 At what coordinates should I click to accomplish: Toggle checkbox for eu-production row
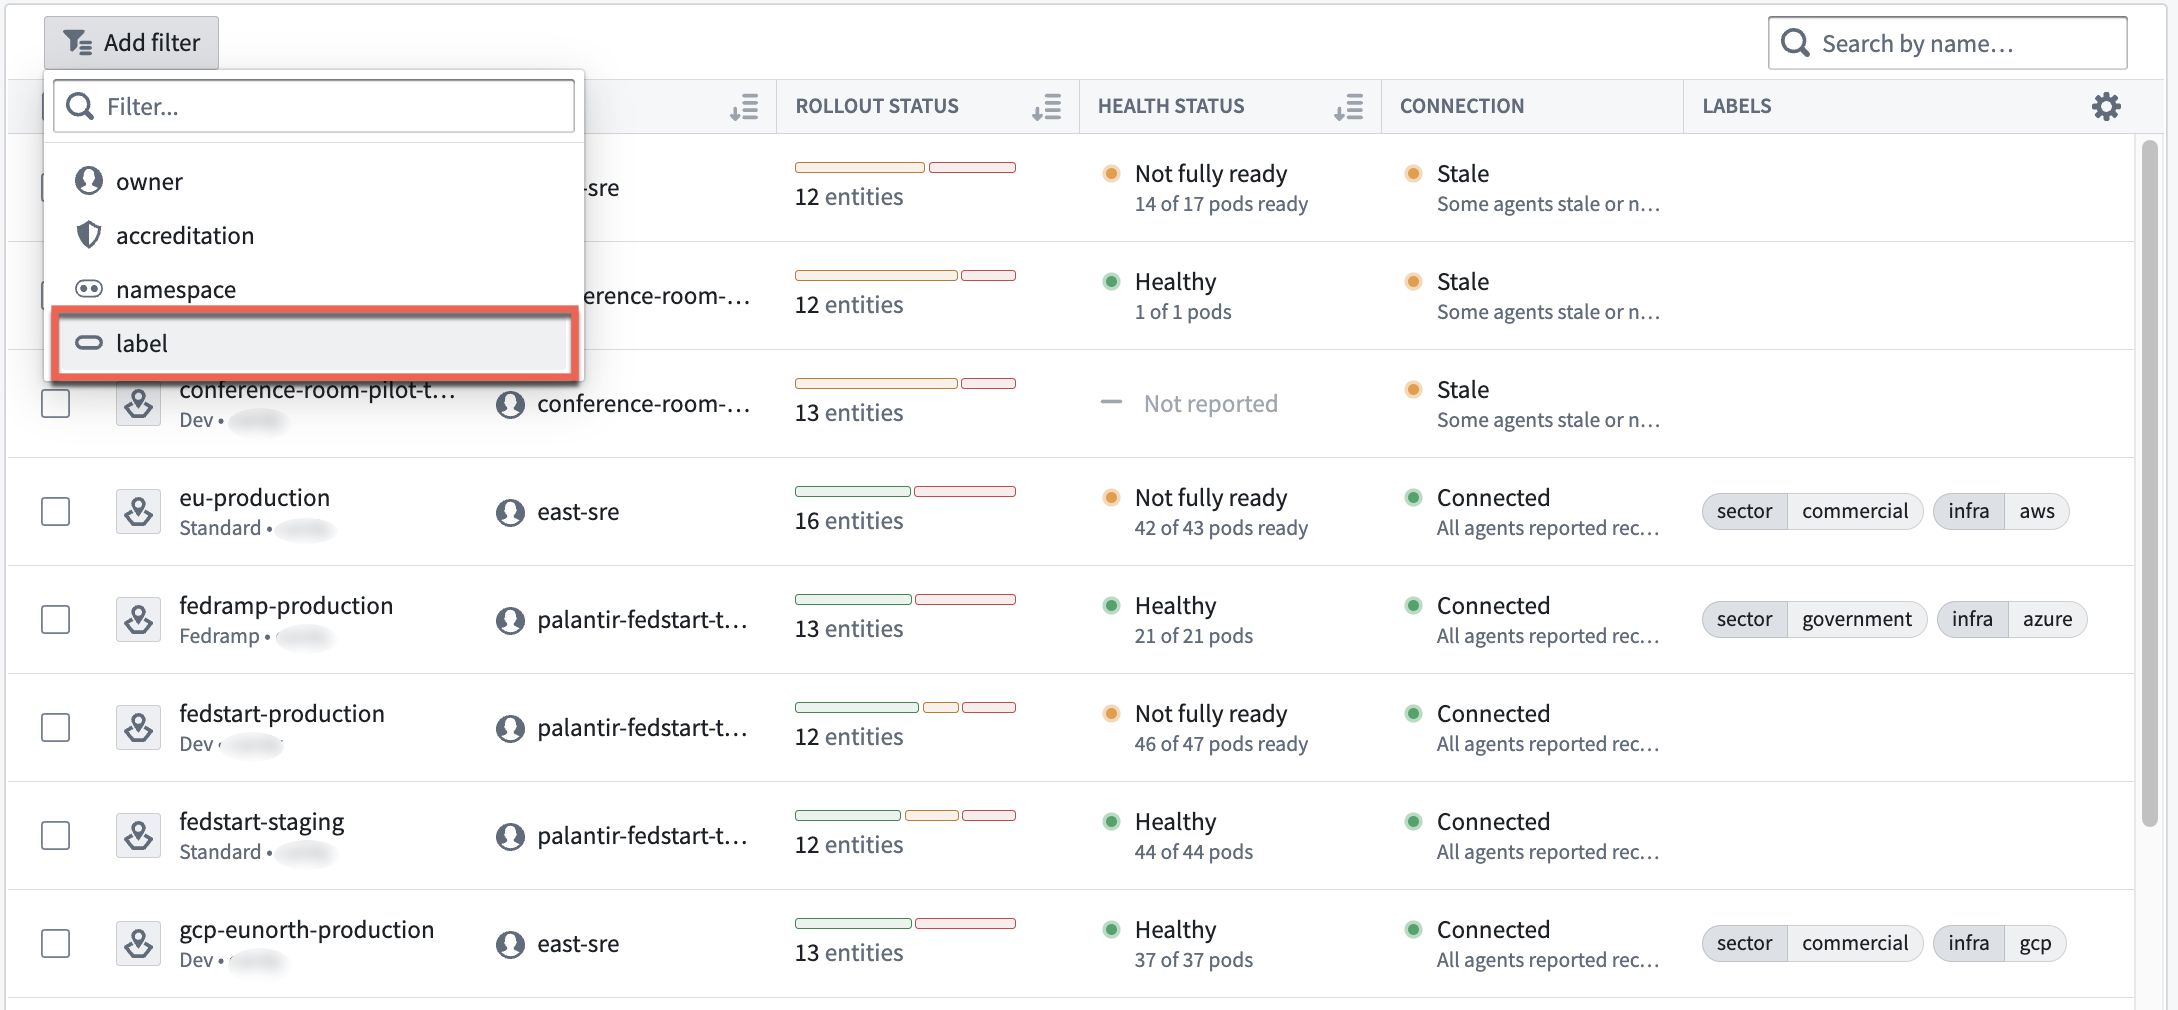tap(55, 512)
